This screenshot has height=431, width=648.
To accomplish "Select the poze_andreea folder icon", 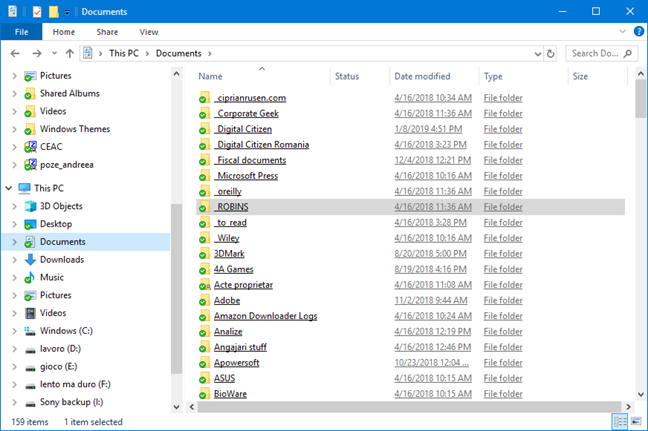I will [30, 164].
